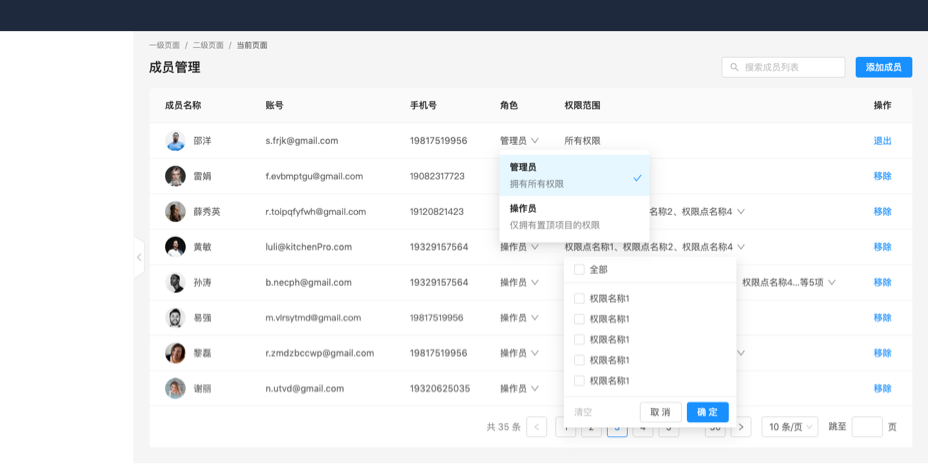Click the 权限范围 column header
This screenshot has height=464, width=928.
click(583, 105)
